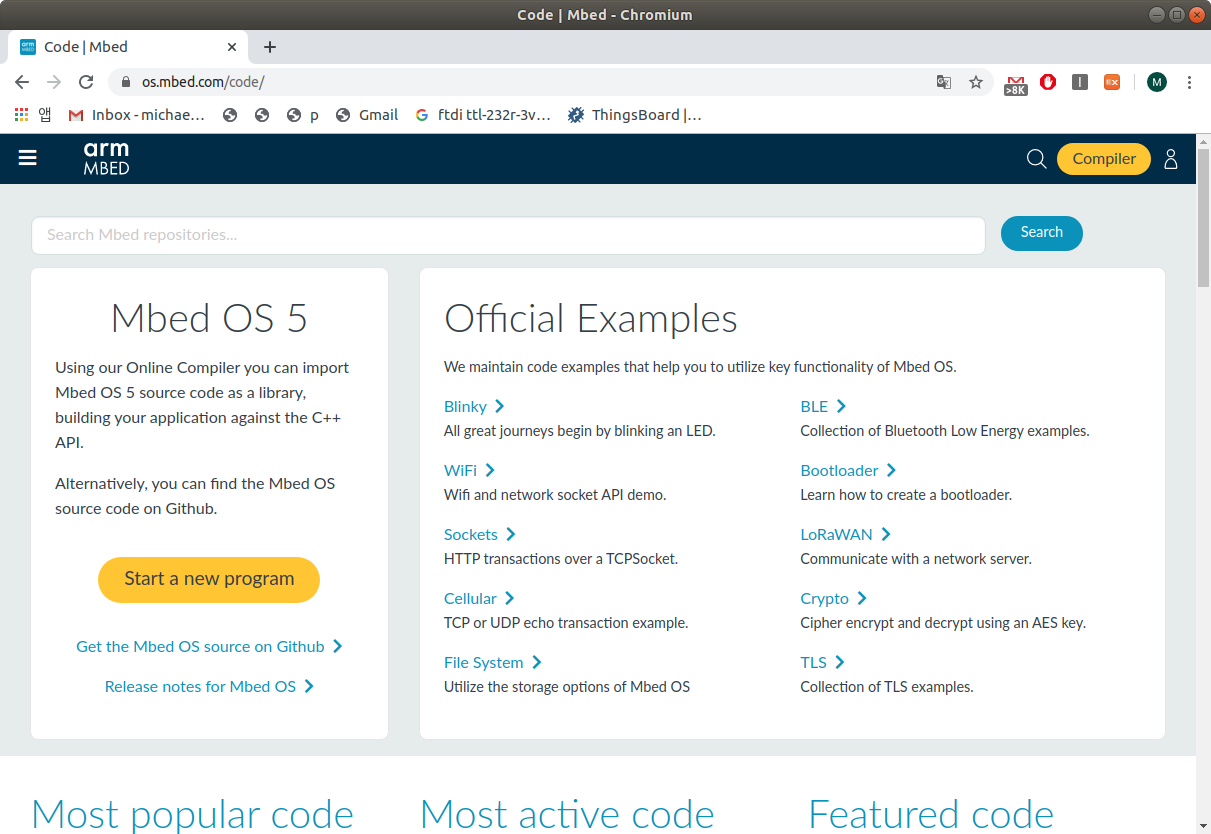Open the LoRaWAN example link
The width and height of the screenshot is (1211, 834).
click(845, 534)
